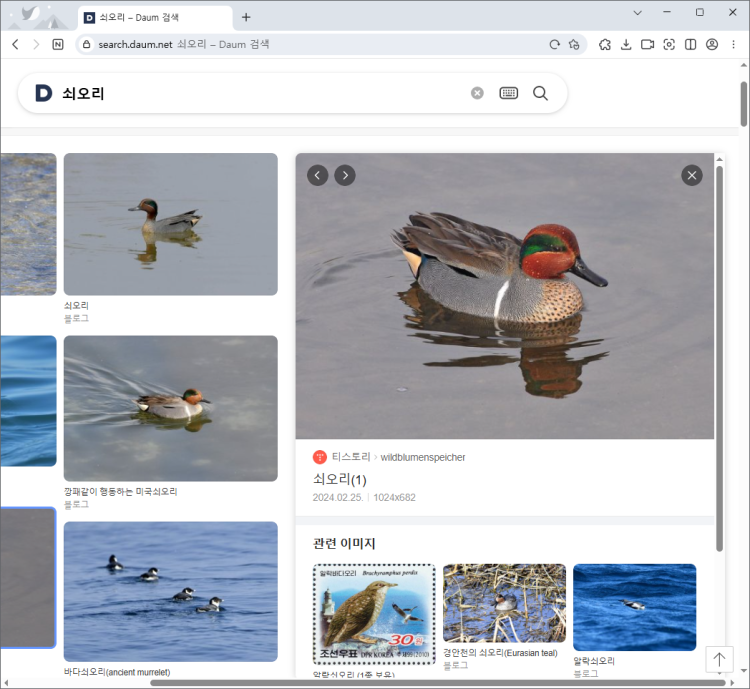Open the wildblumenspeicher source link
The width and height of the screenshot is (750, 689).
(x=422, y=457)
